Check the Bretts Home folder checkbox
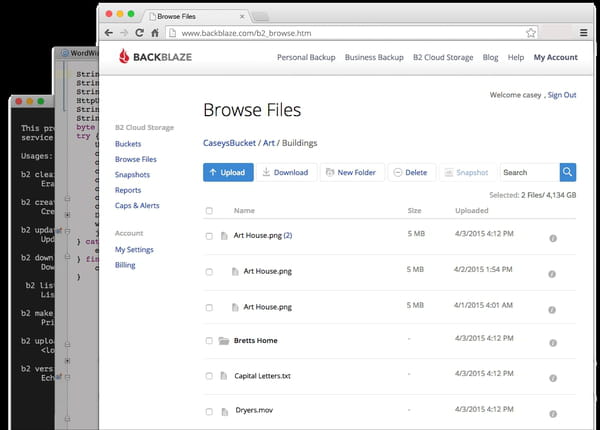This screenshot has width=600, height=430. point(209,340)
